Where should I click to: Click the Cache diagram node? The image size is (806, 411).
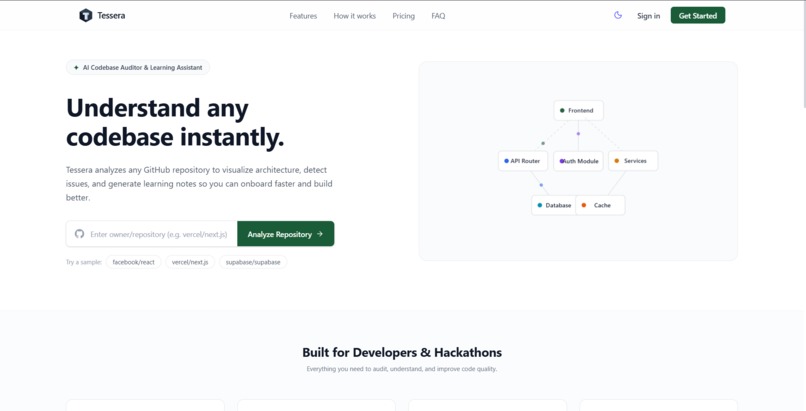(x=600, y=205)
